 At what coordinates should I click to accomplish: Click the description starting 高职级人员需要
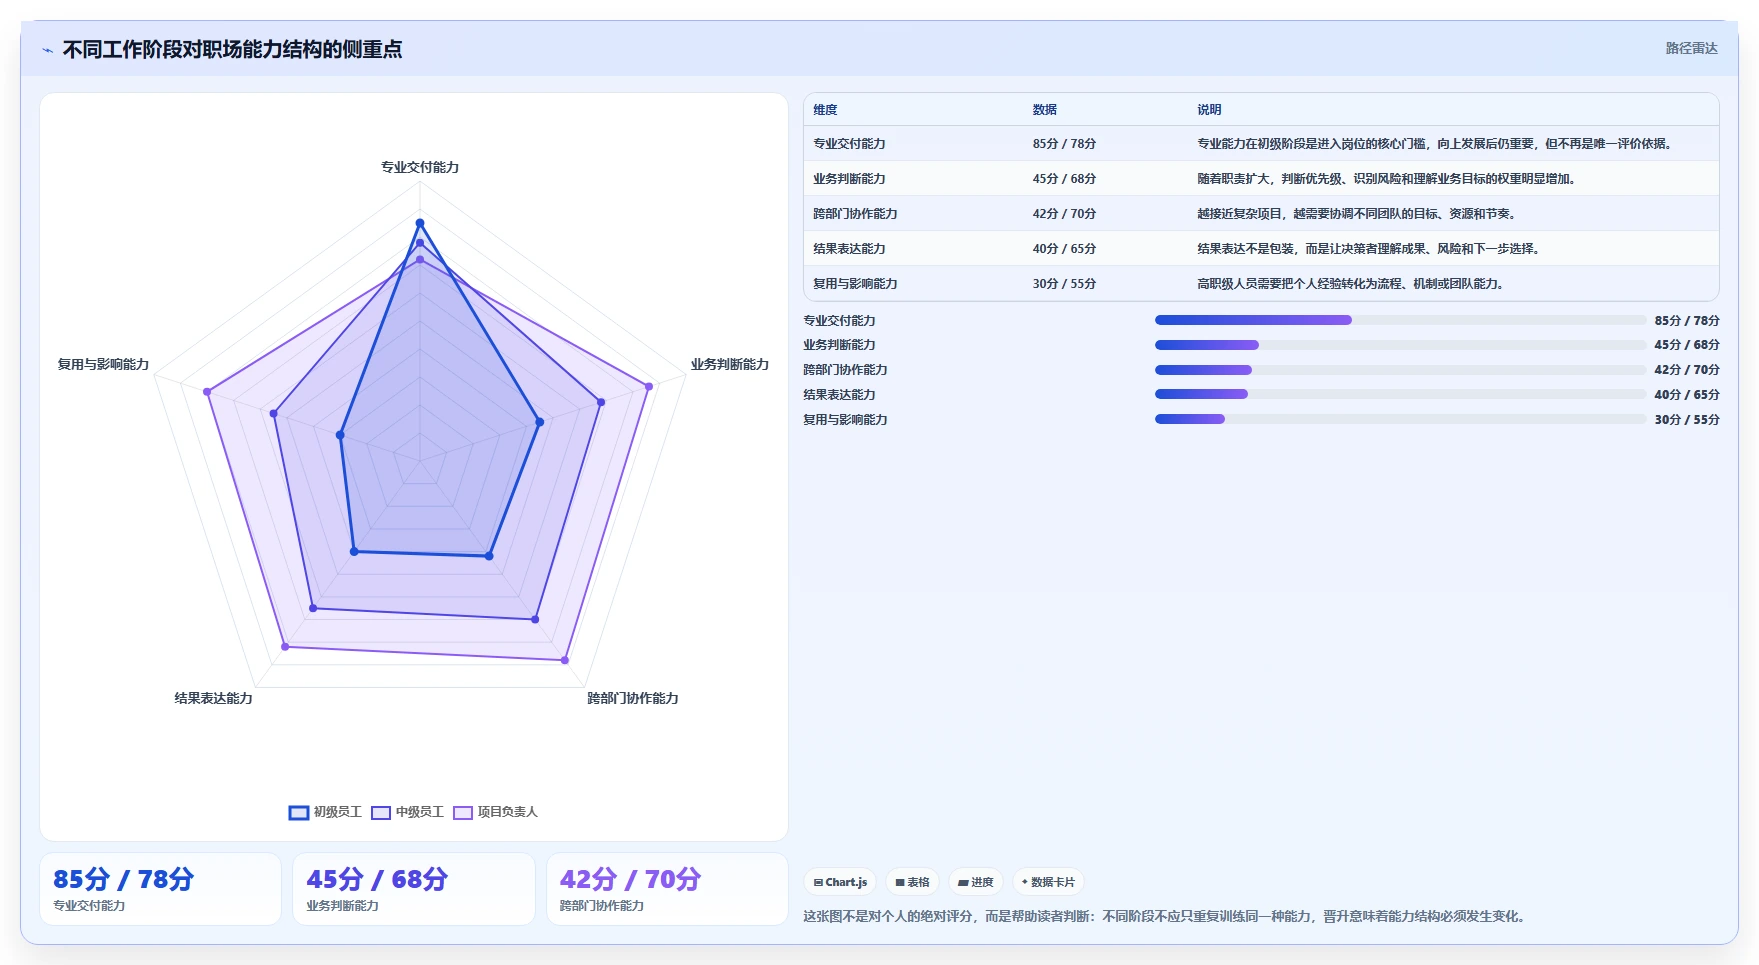(1353, 284)
